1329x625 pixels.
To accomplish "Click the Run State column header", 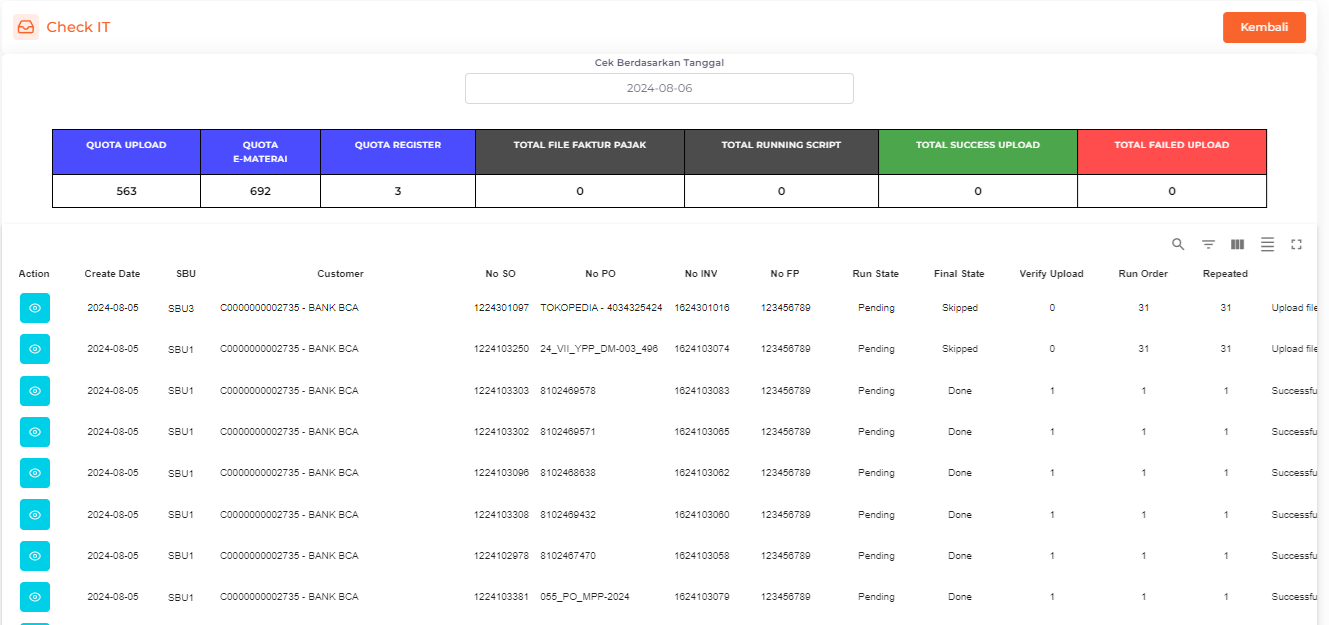I will click(x=875, y=274).
